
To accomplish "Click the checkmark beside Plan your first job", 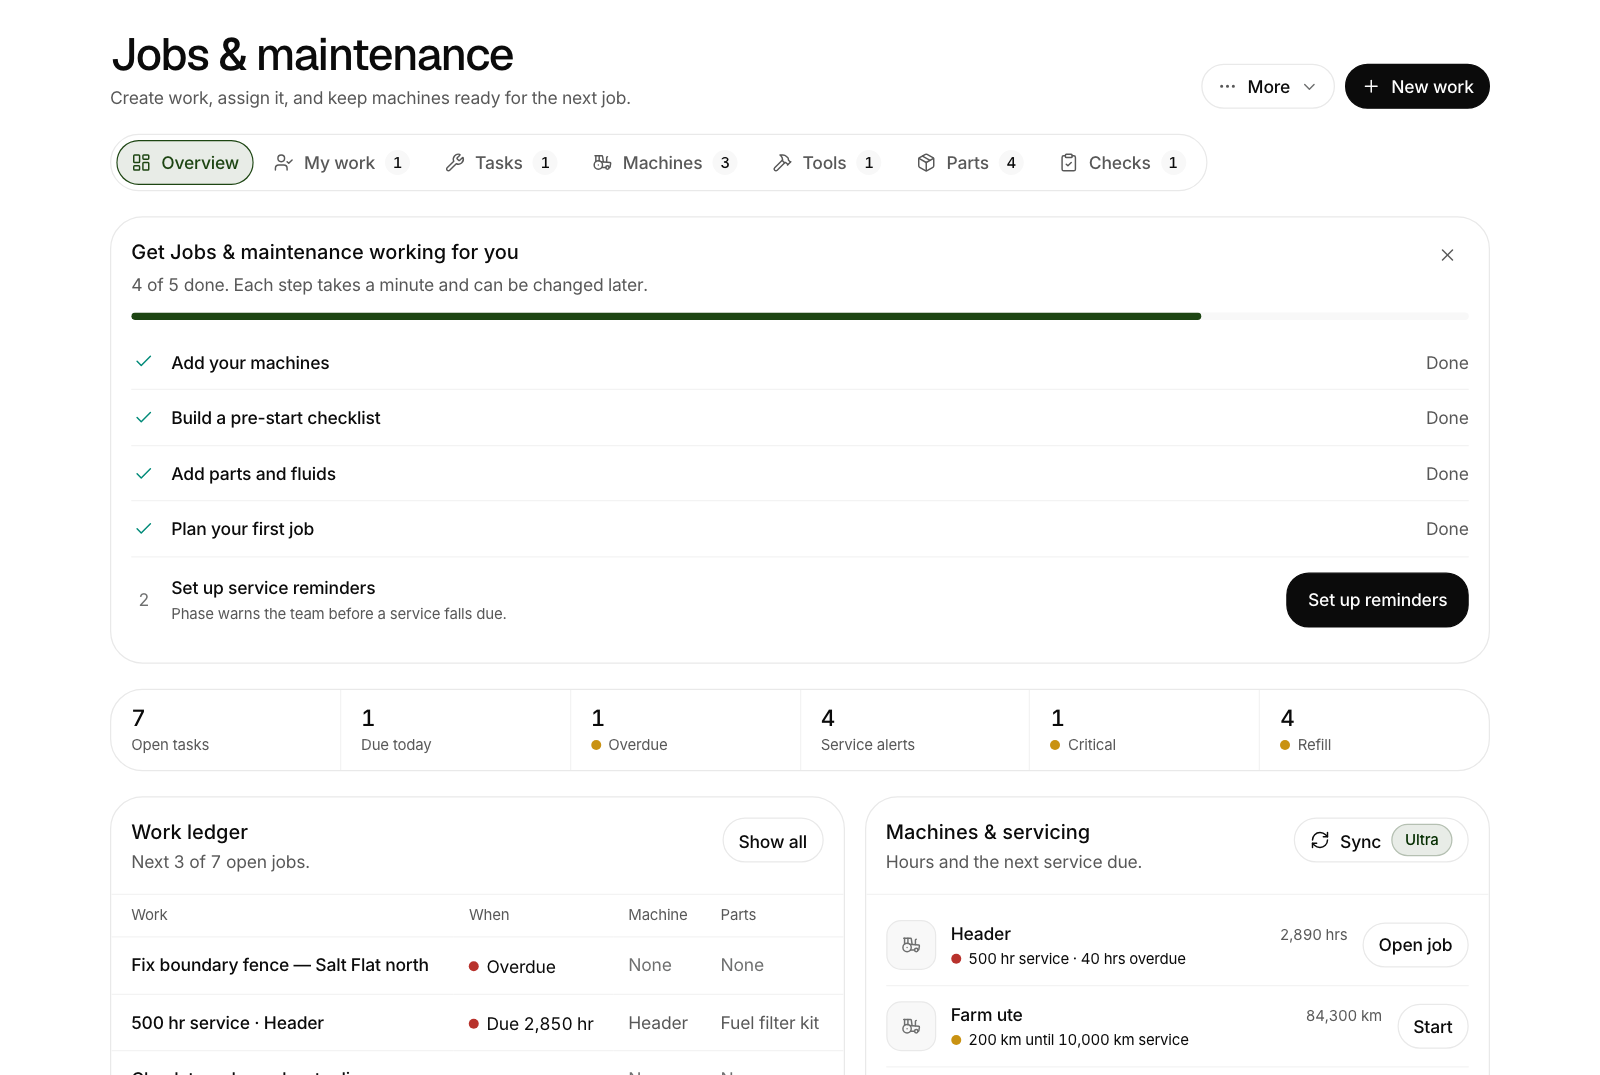I will pyautogui.click(x=144, y=528).
